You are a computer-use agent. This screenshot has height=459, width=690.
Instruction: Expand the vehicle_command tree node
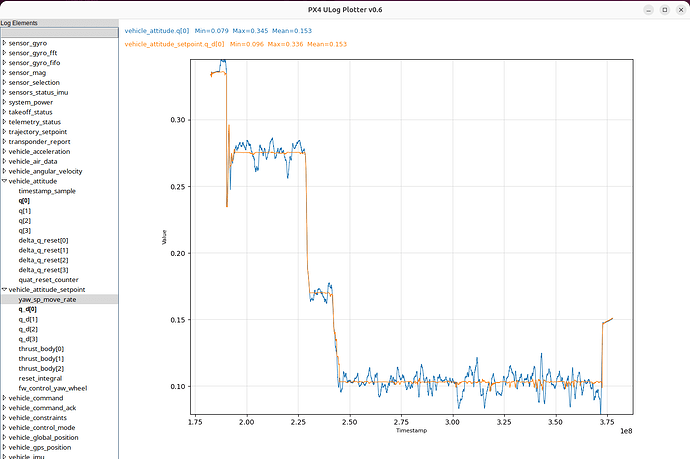(x=4, y=397)
